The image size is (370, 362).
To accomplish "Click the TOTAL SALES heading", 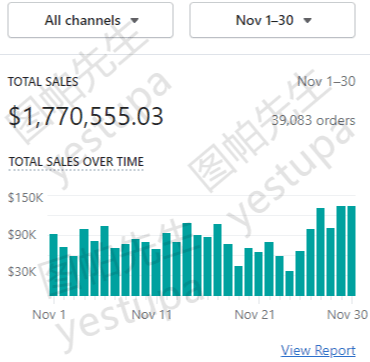I will pyautogui.click(x=43, y=82).
